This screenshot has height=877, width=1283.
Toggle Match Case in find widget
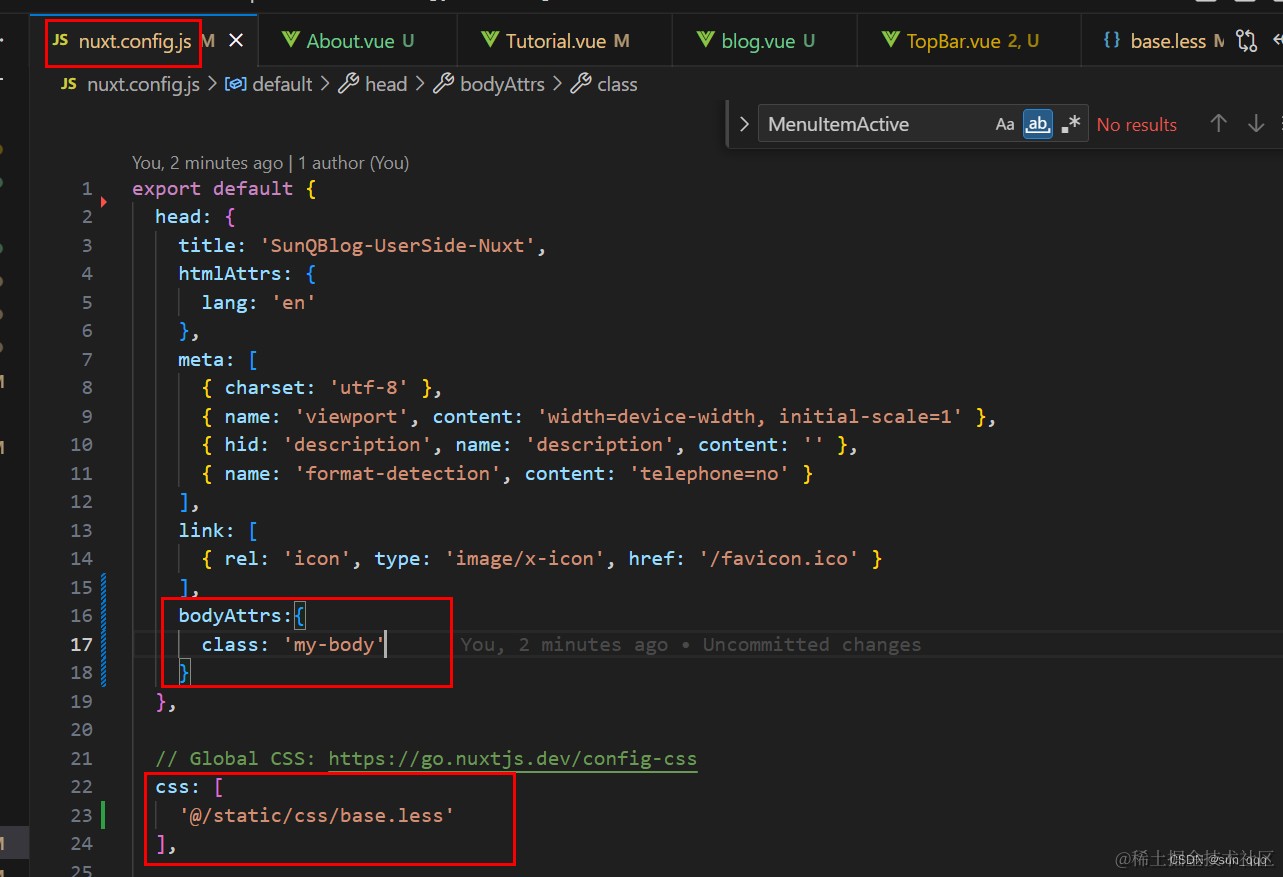(x=1005, y=125)
